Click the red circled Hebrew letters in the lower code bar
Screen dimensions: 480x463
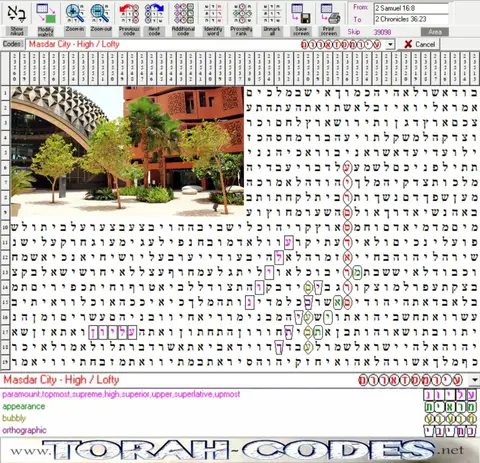411,380
